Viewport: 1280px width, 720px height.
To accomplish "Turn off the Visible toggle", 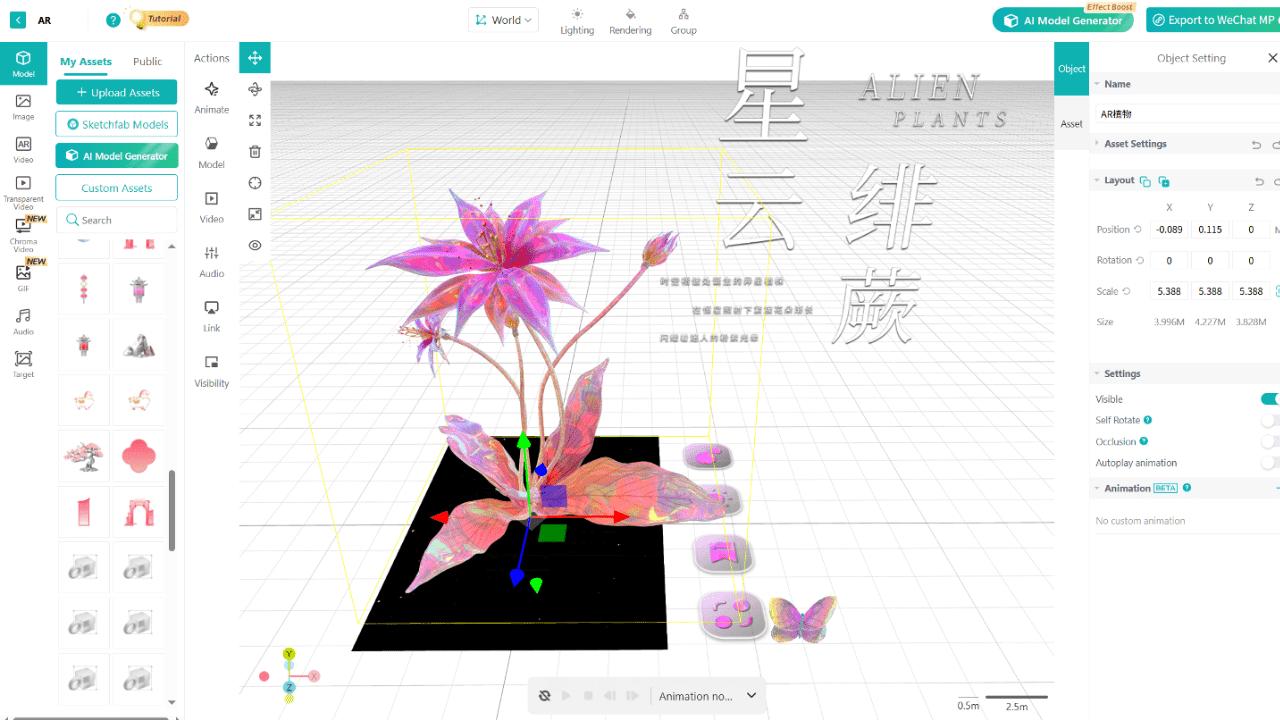I will [1271, 398].
